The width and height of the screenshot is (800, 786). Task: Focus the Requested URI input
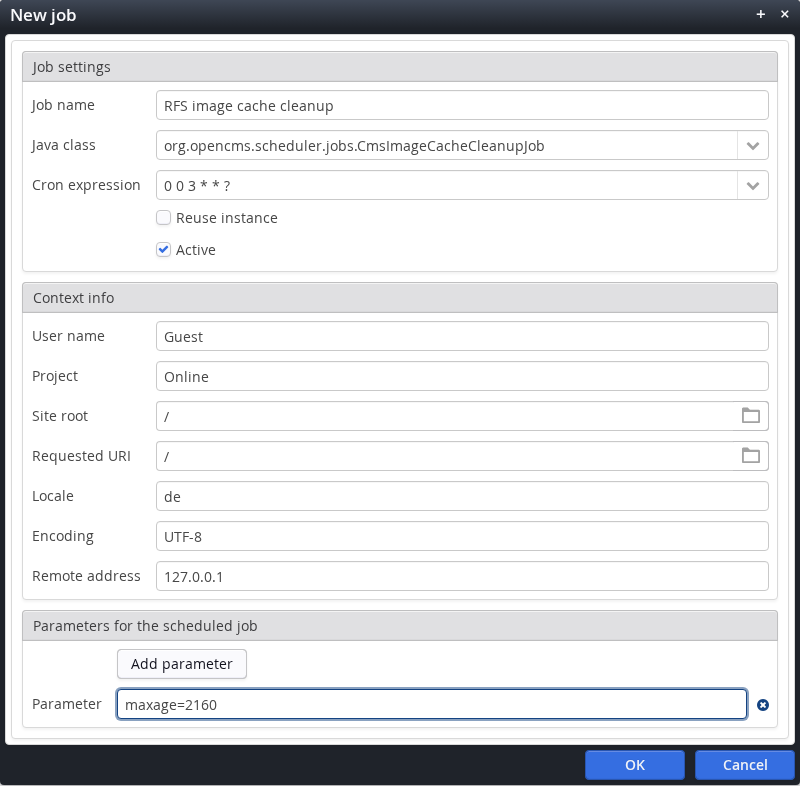pos(445,456)
